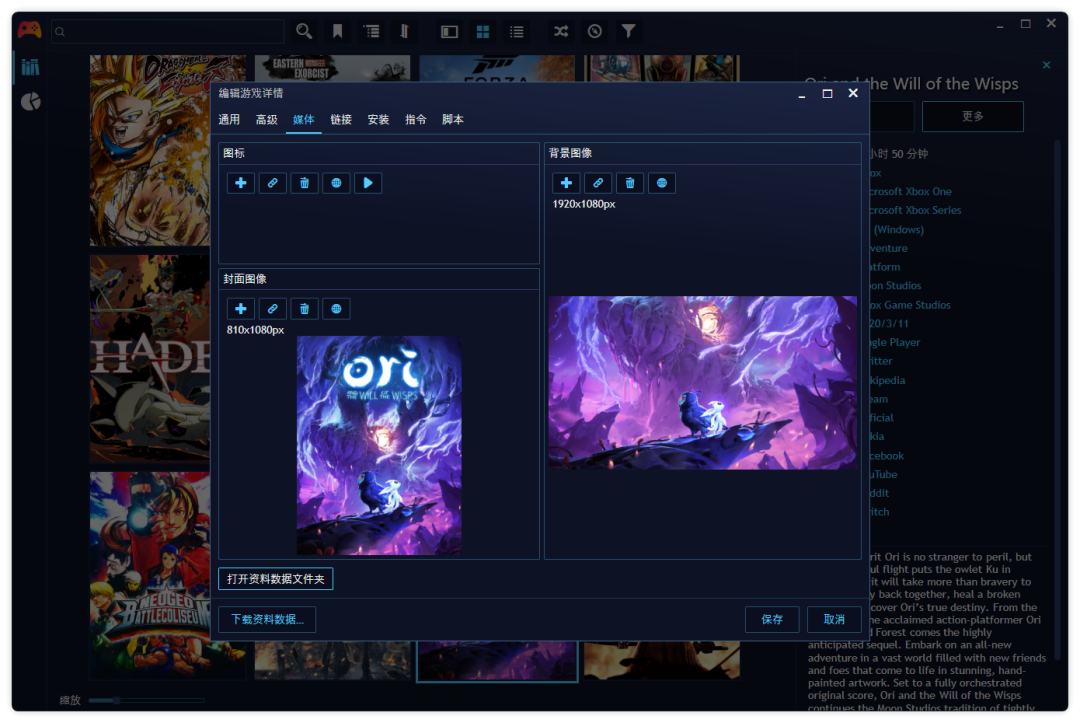
Task: Select the Eastern Exorcist game cover
Action: pyautogui.click(x=333, y=68)
